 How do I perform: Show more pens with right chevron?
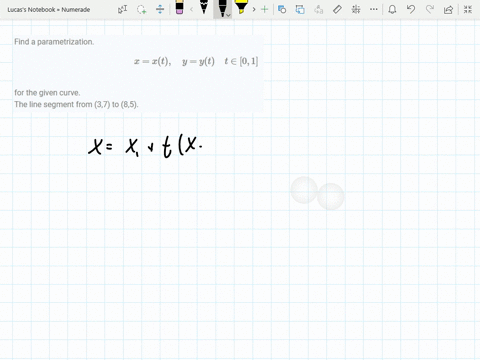pyautogui.click(x=254, y=9)
